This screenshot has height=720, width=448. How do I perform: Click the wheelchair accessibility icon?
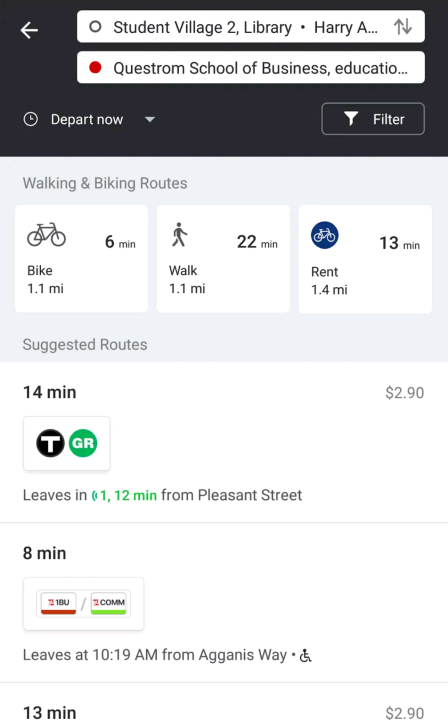[305, 656]
